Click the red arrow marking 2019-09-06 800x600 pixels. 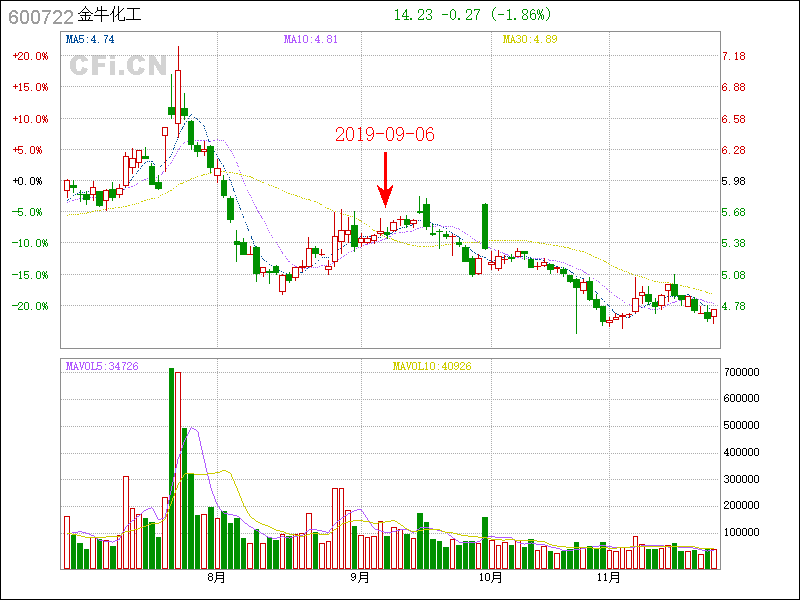[385, 180]
